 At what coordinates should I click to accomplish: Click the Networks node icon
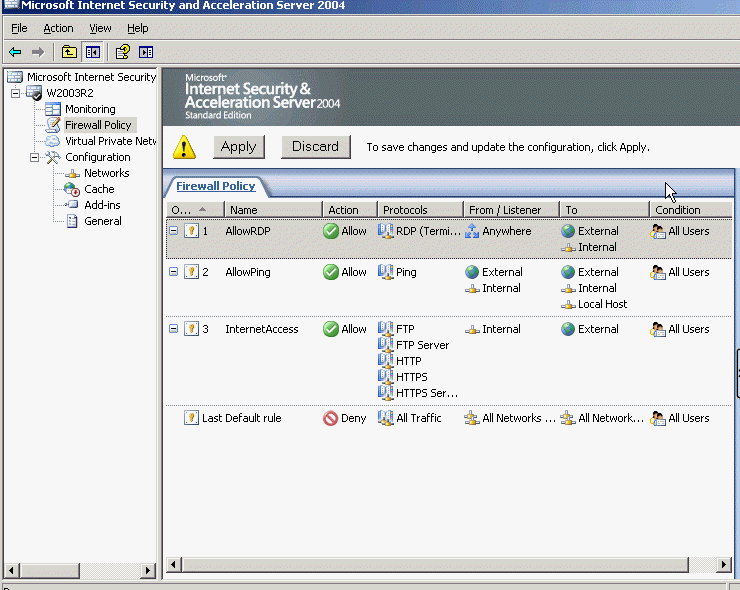72,174
